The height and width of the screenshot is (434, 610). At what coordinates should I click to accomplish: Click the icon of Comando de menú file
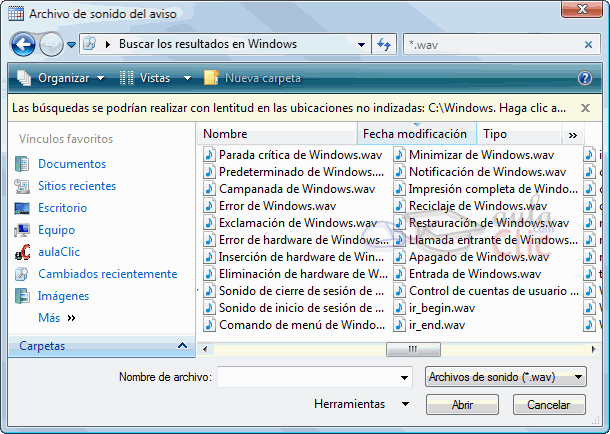(209, 325)
